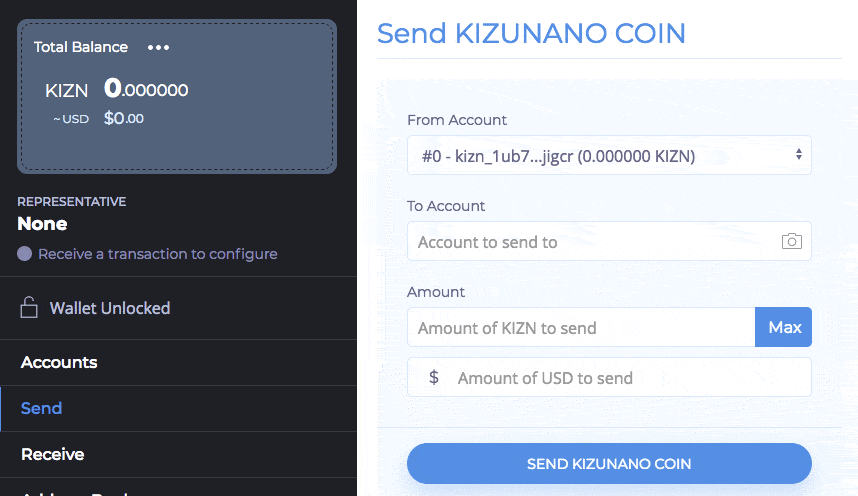The height and width of the screenshot is (496, 858).
Task: Click the KIZN balance amount
Action: (146, 89)
